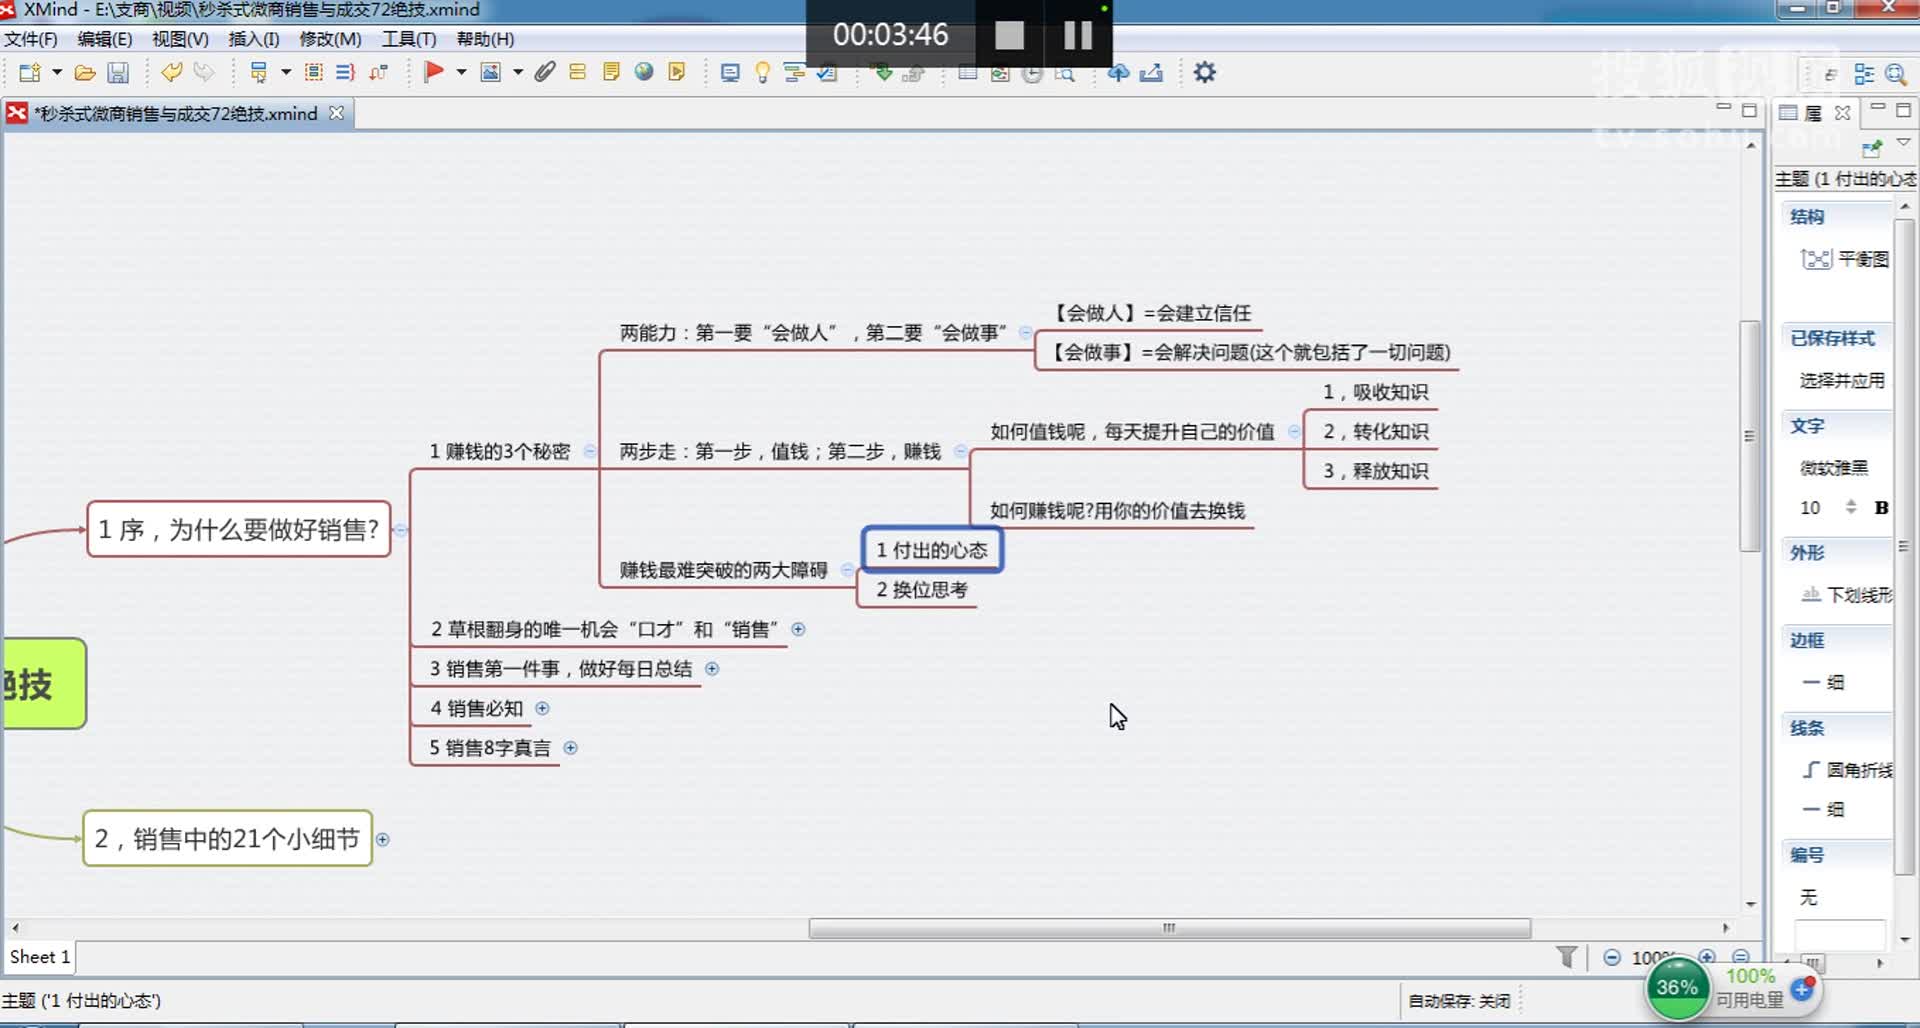Zoom in with plus icon
Viewport: 1920px width, 1028px height.
[1707, 956]
